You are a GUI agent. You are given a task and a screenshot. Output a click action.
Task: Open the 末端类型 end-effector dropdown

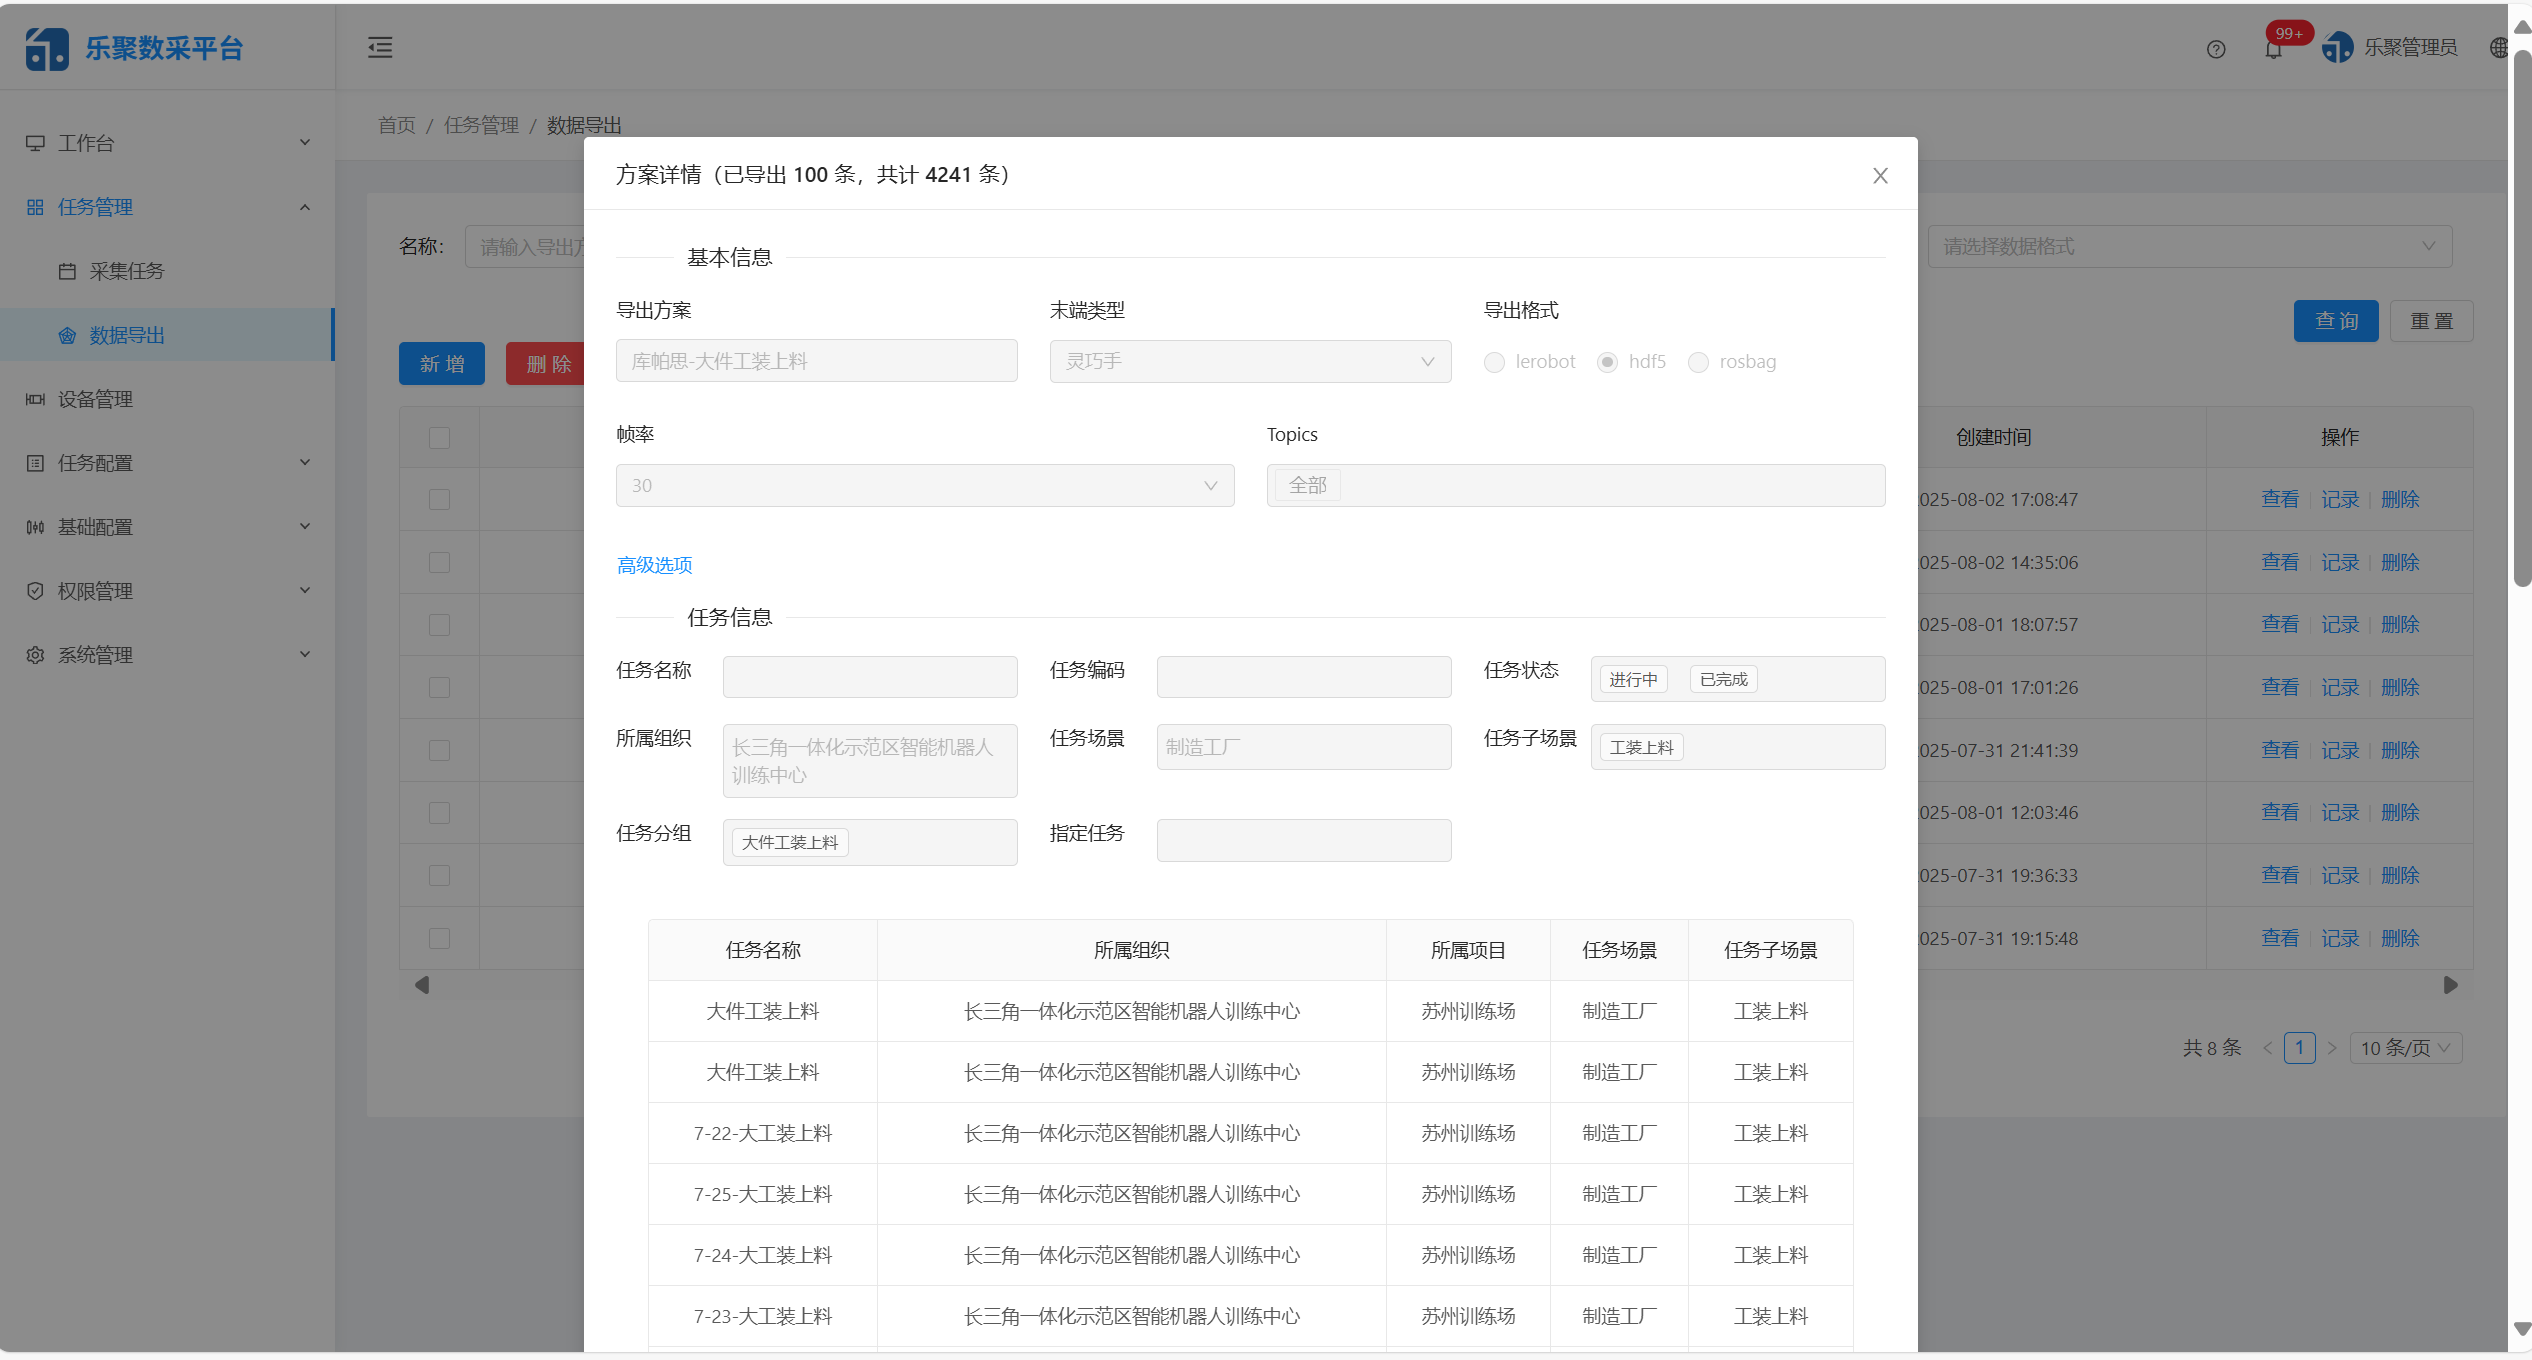coord(1249,361)
